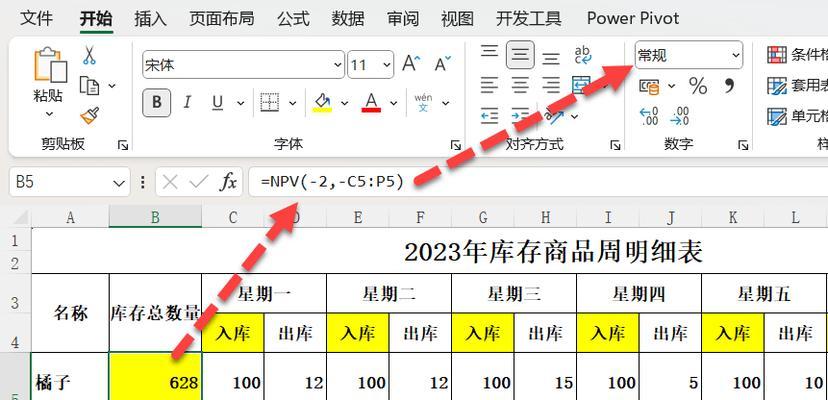Click the Copy icon

(x=89, y=85)
